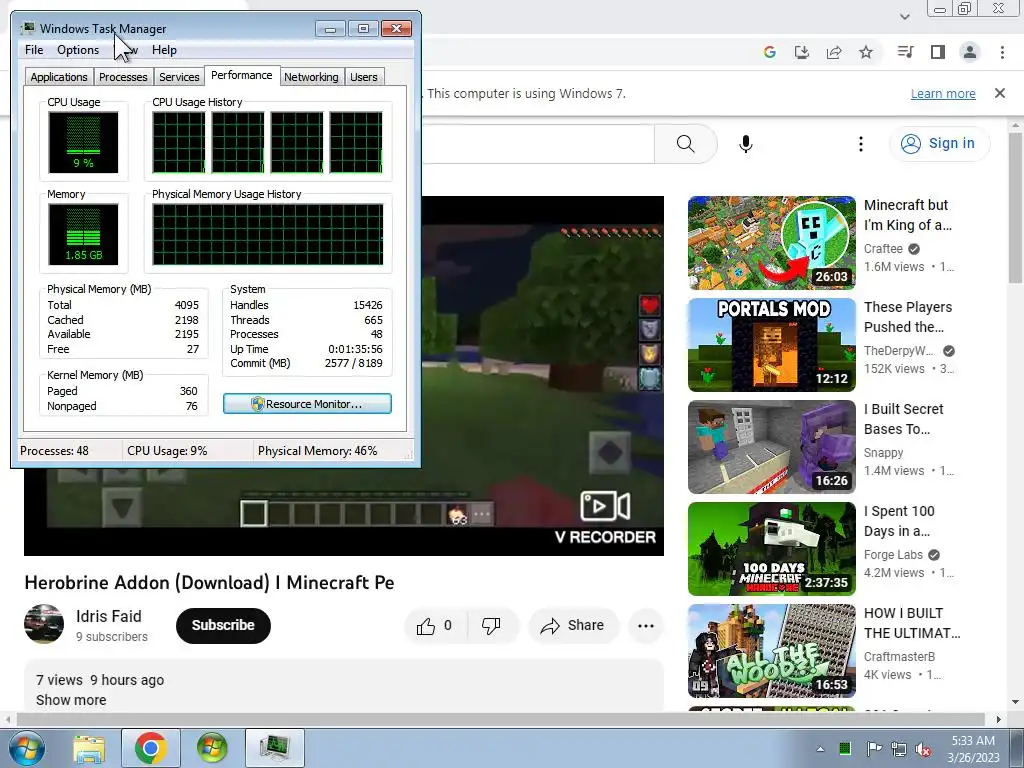1024x768 pixels.
Task: Open the Chrome three-dot menu
Action: (1002, 52)
